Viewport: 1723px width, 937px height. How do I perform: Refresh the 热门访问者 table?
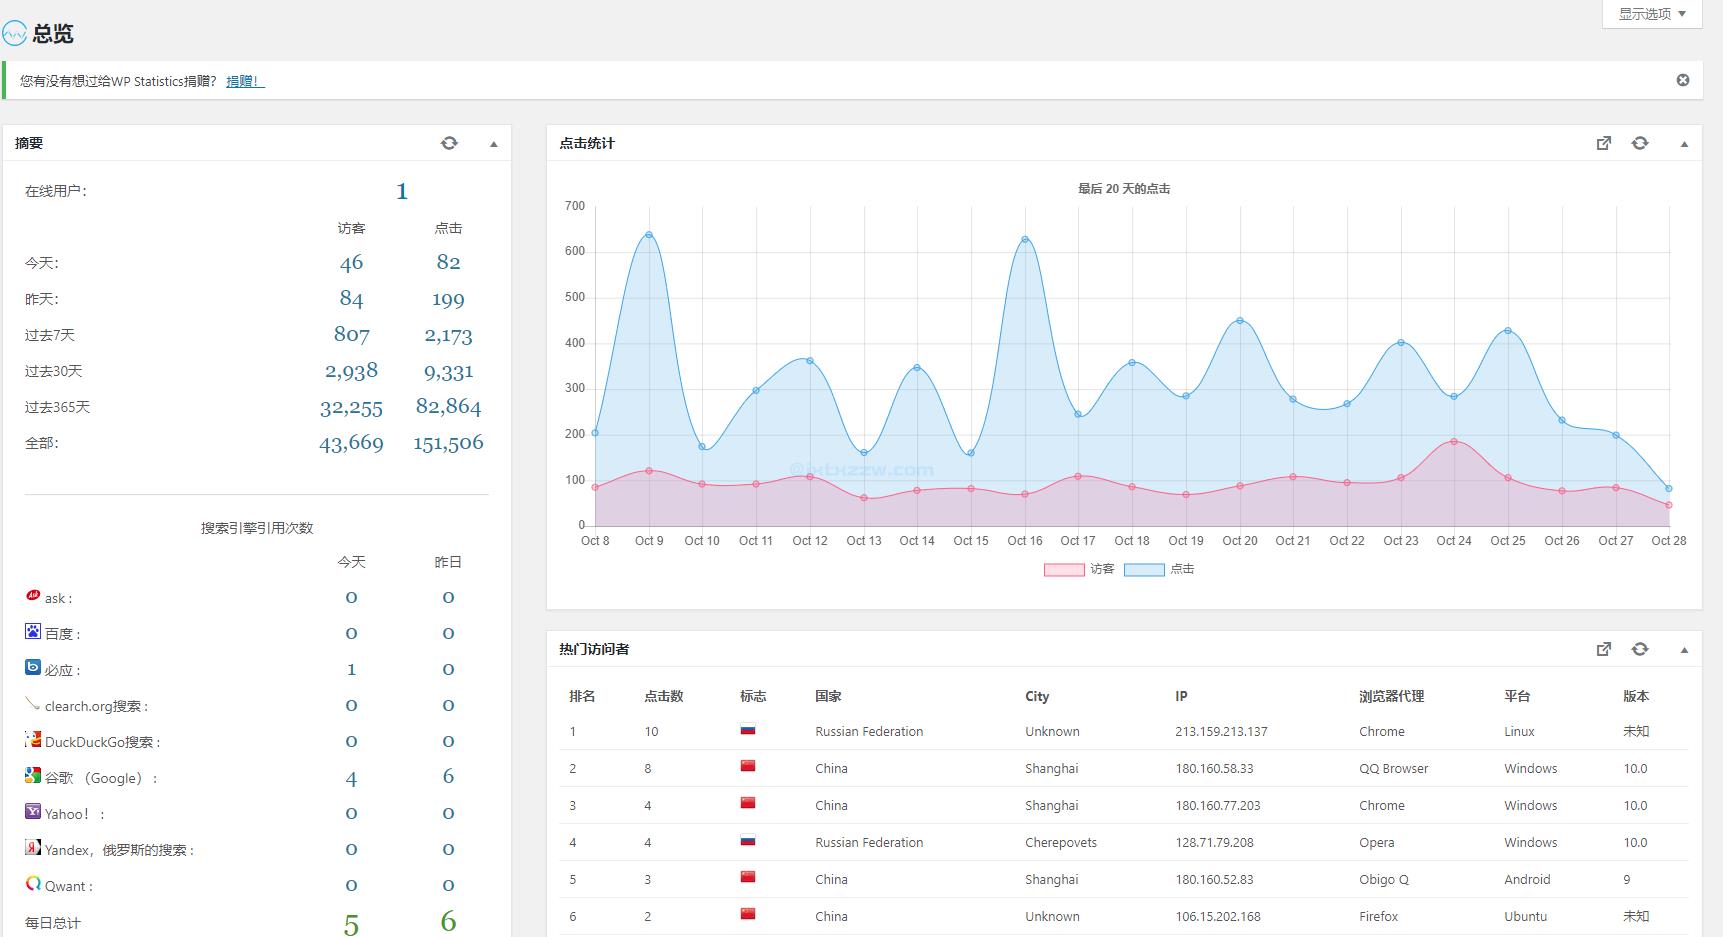click(1640, 649)
